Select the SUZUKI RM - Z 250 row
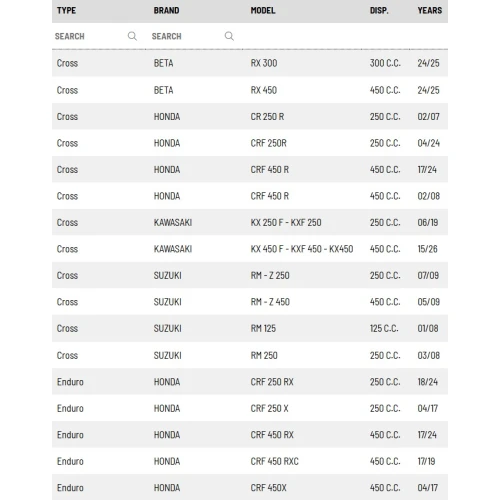The width and height of the screenshot is (500, 500). click(250, 275)
